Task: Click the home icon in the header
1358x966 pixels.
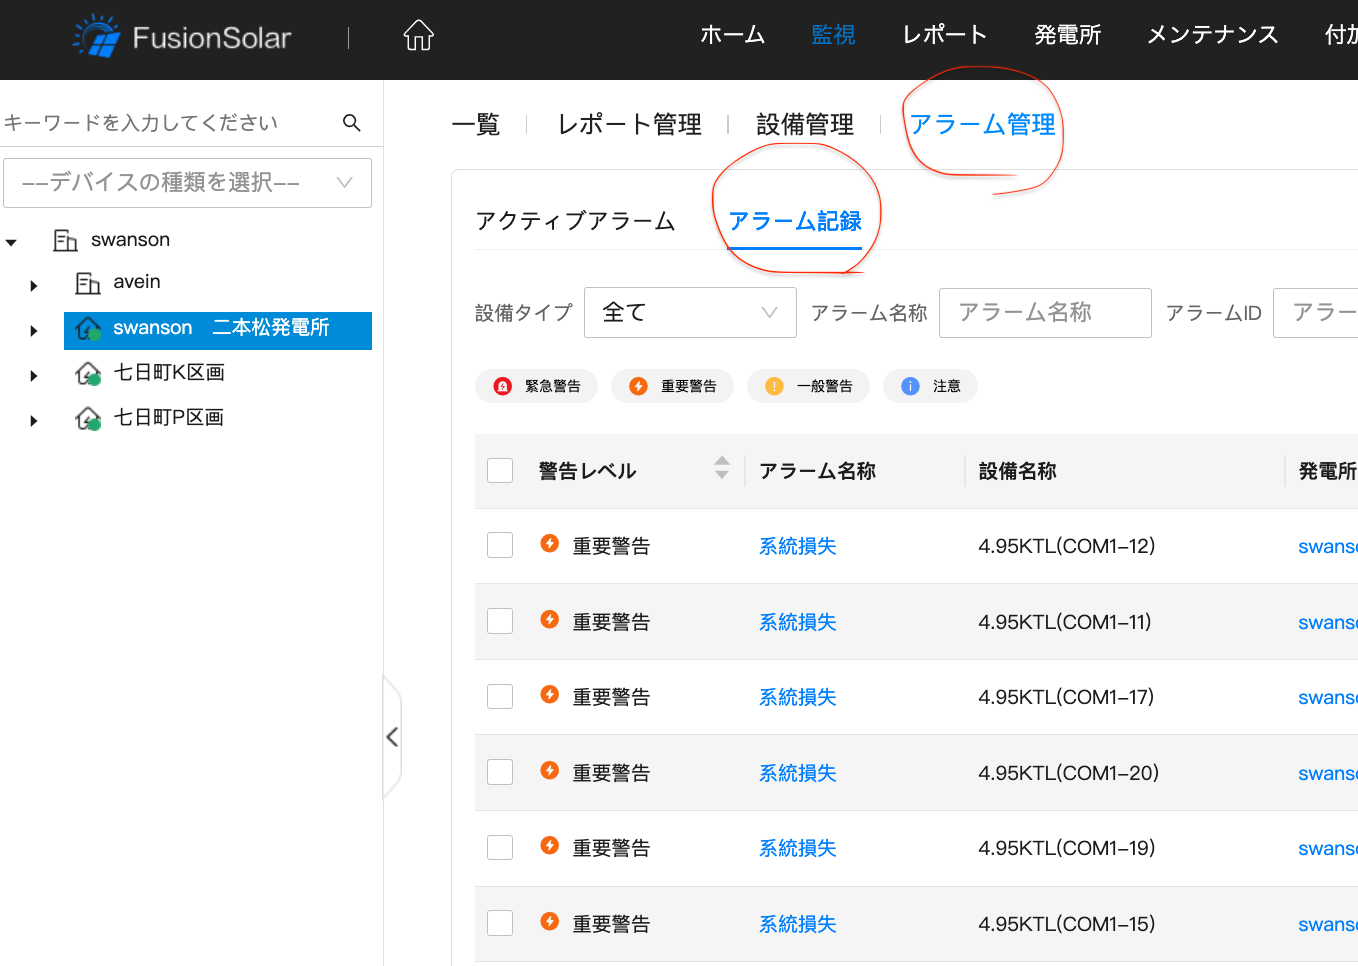Action: tap(418, 36)
